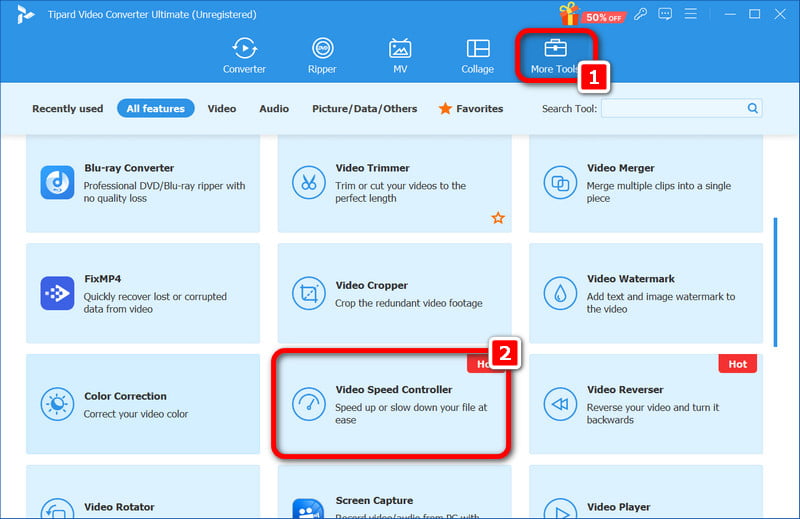Minimize the Tipard window
The width and height of the screenshot is (800, 519).
pos(730,14)
